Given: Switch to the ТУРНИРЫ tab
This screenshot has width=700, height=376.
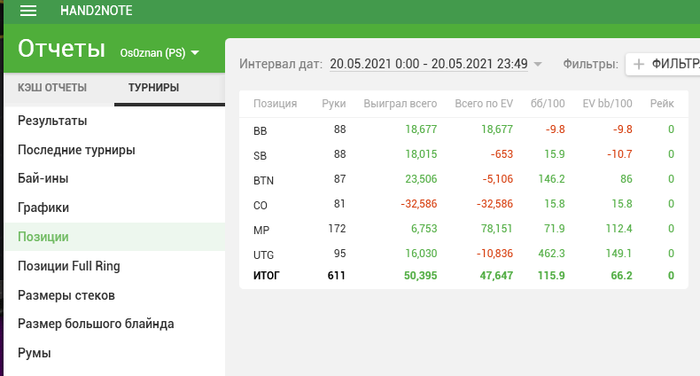Looking at the screenshot, I should [x=154, y=88].
